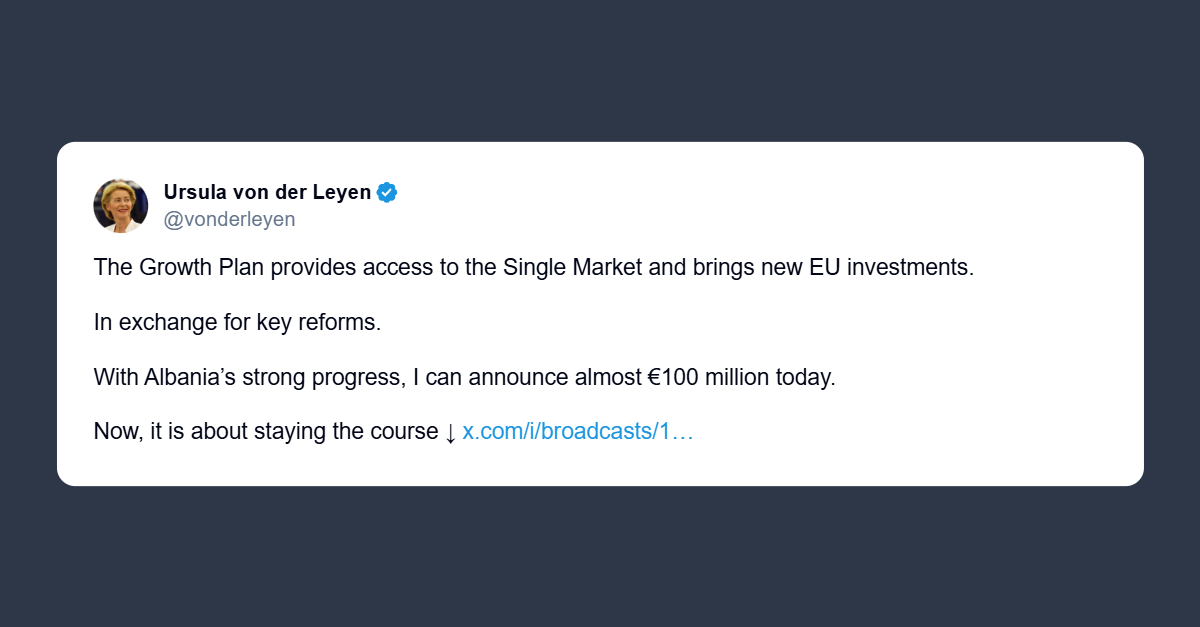Click the @vonderleyen handle

(229, 219)
